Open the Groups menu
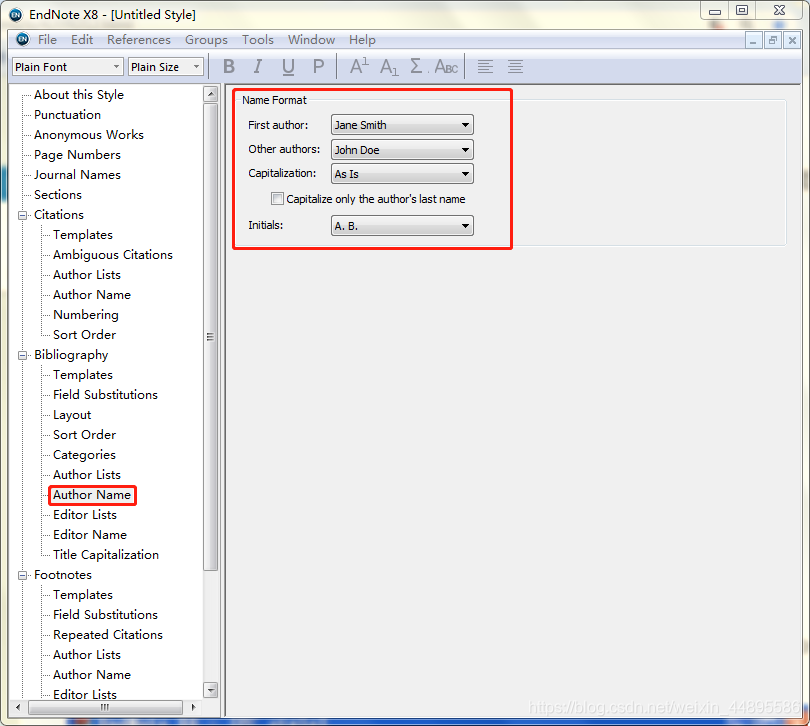810x726 pixels. coord(206,40)
